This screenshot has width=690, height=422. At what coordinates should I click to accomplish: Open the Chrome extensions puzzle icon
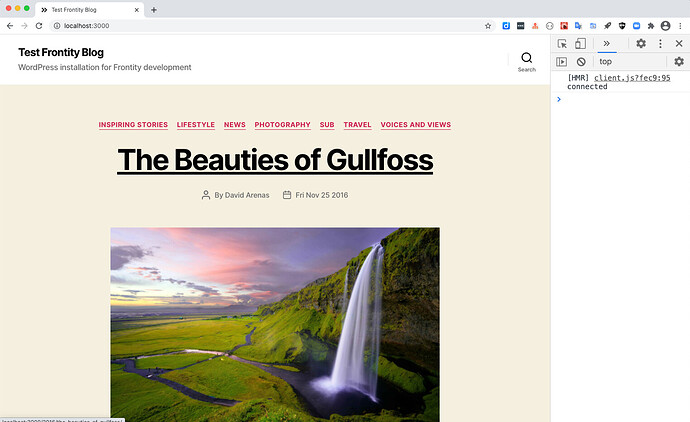[651, 25]
